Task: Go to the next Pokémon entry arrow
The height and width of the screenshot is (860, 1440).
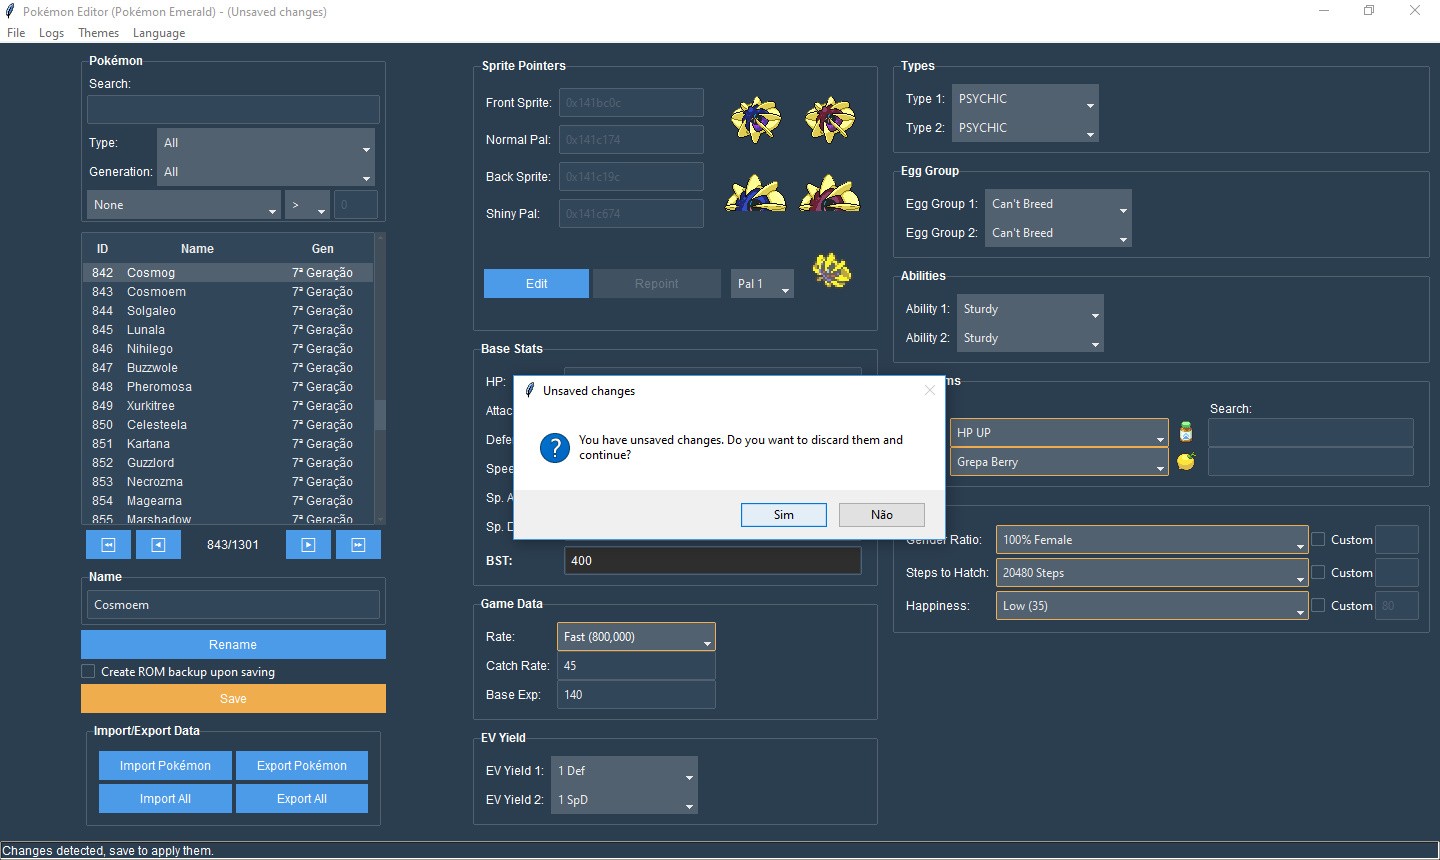Action: pos(308,545)
